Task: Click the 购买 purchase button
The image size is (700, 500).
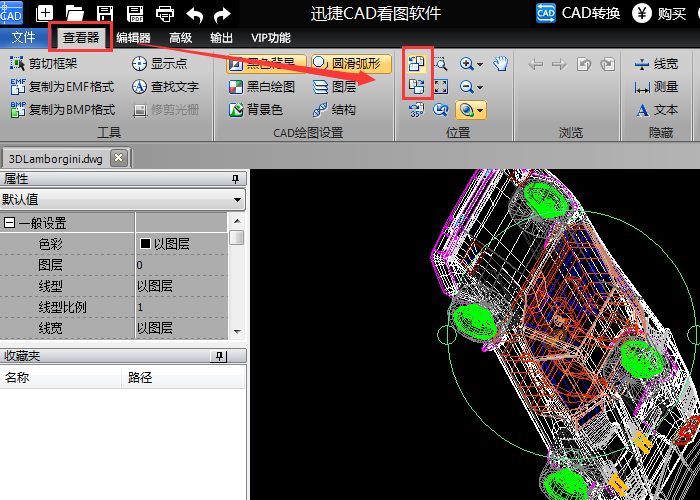Action: (x=659, y=13)
